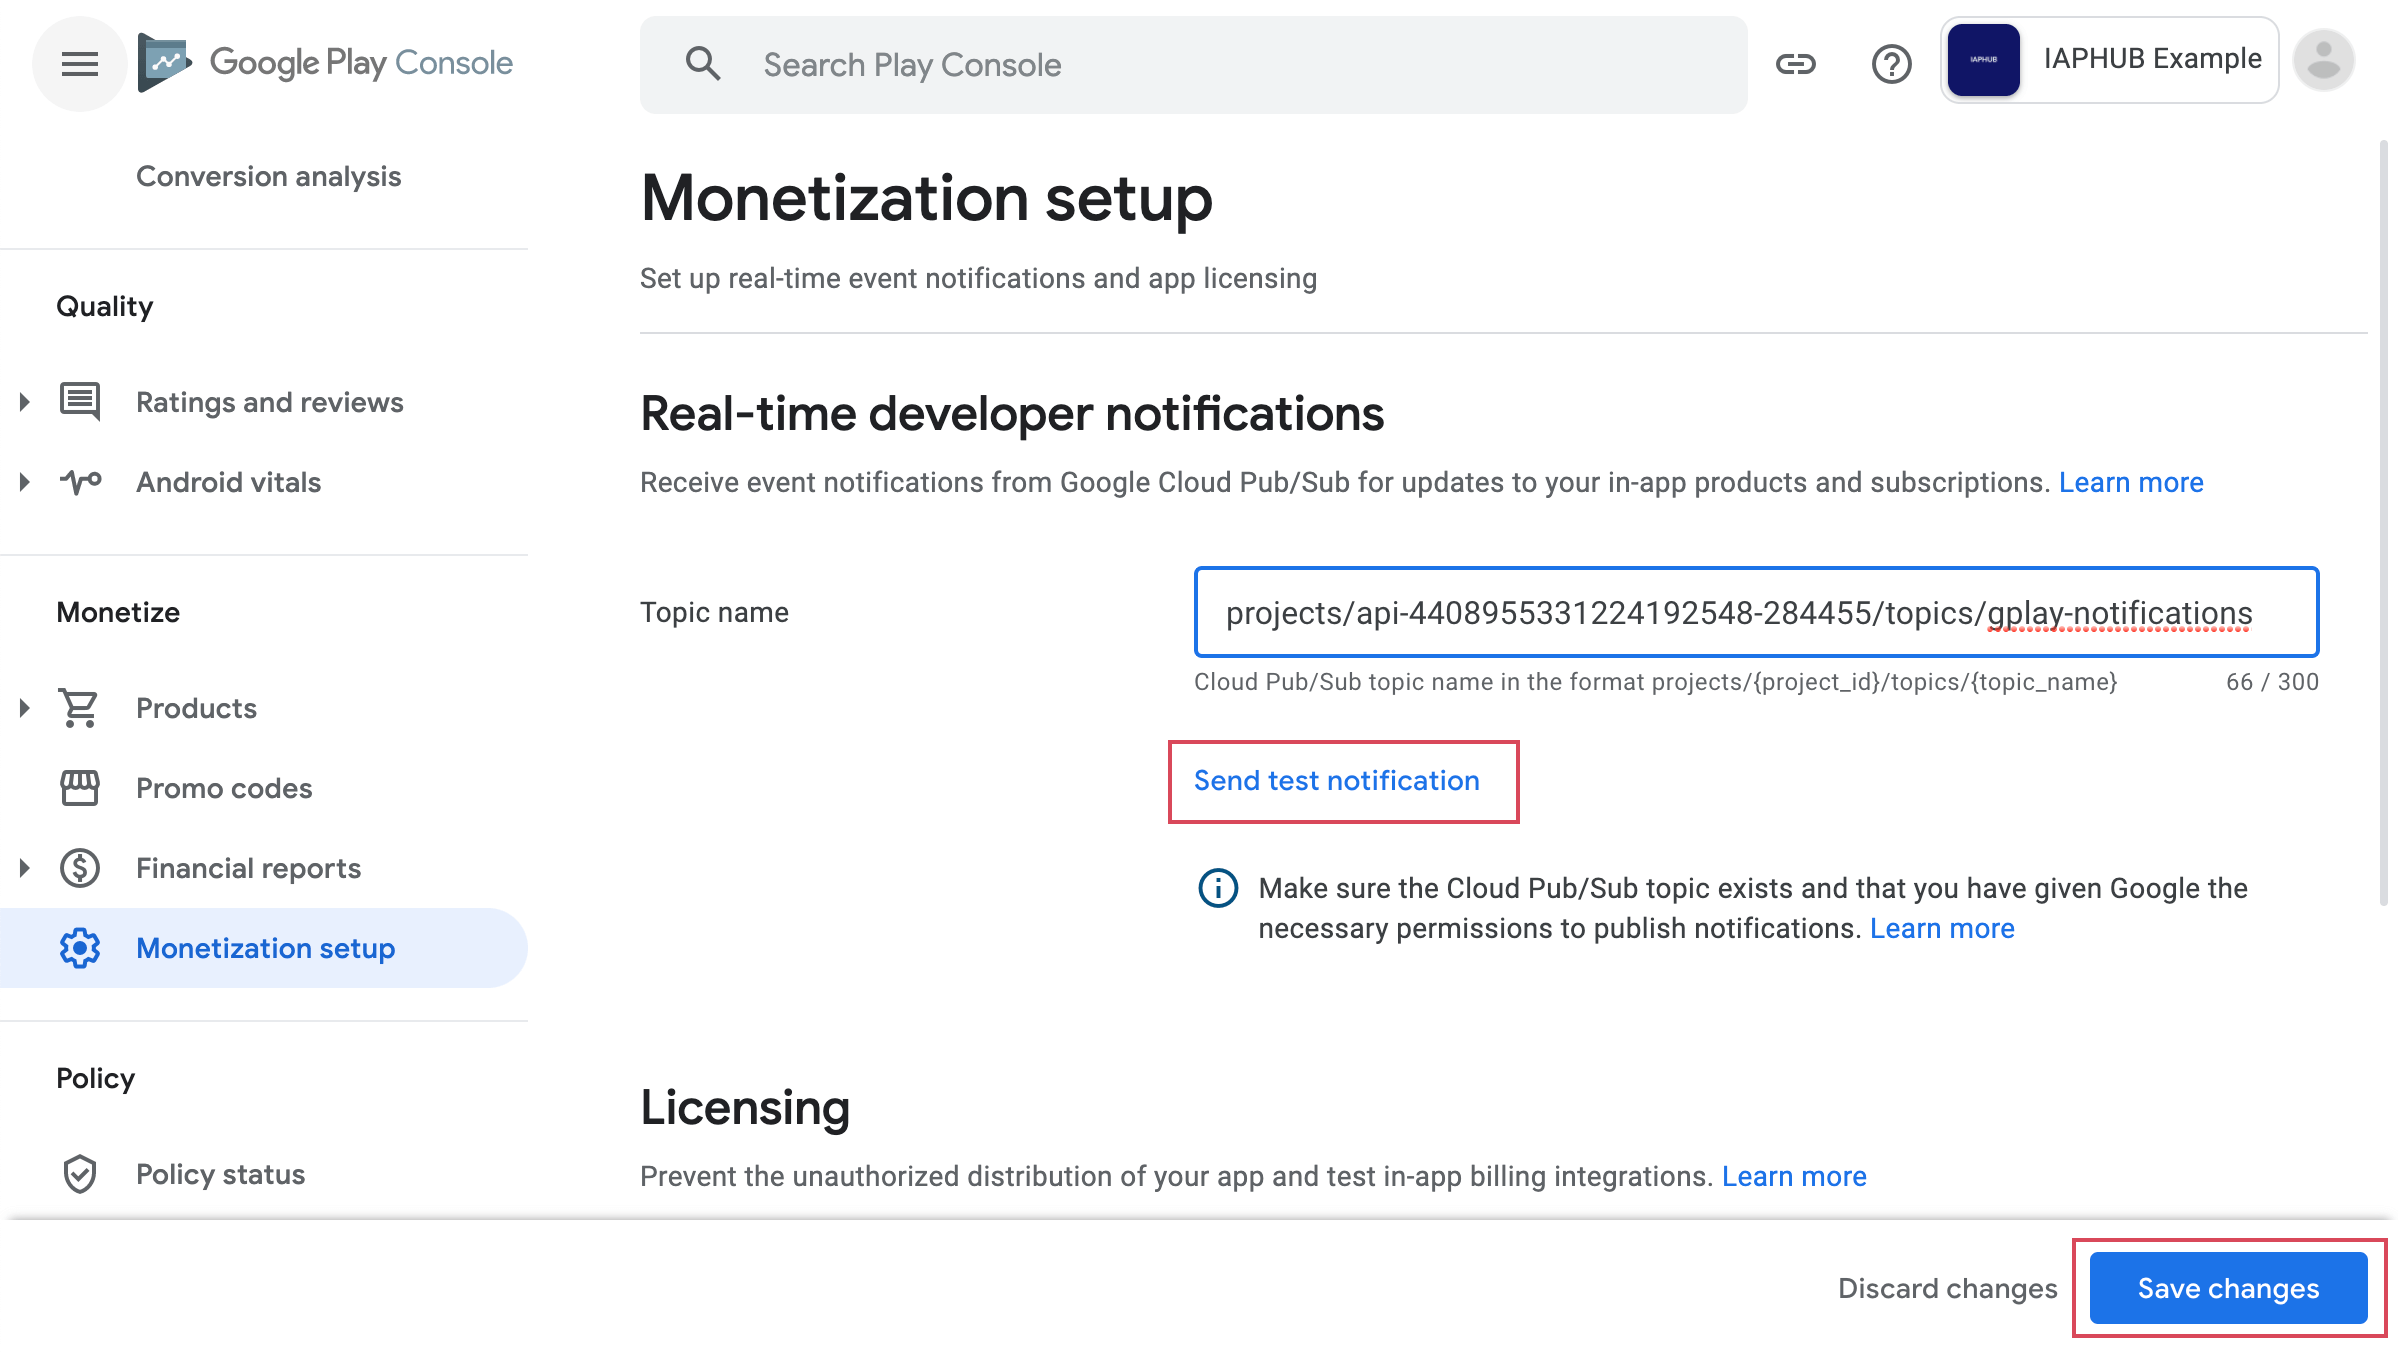
Task: Click Send test notification
Action: coord(1336,781)
